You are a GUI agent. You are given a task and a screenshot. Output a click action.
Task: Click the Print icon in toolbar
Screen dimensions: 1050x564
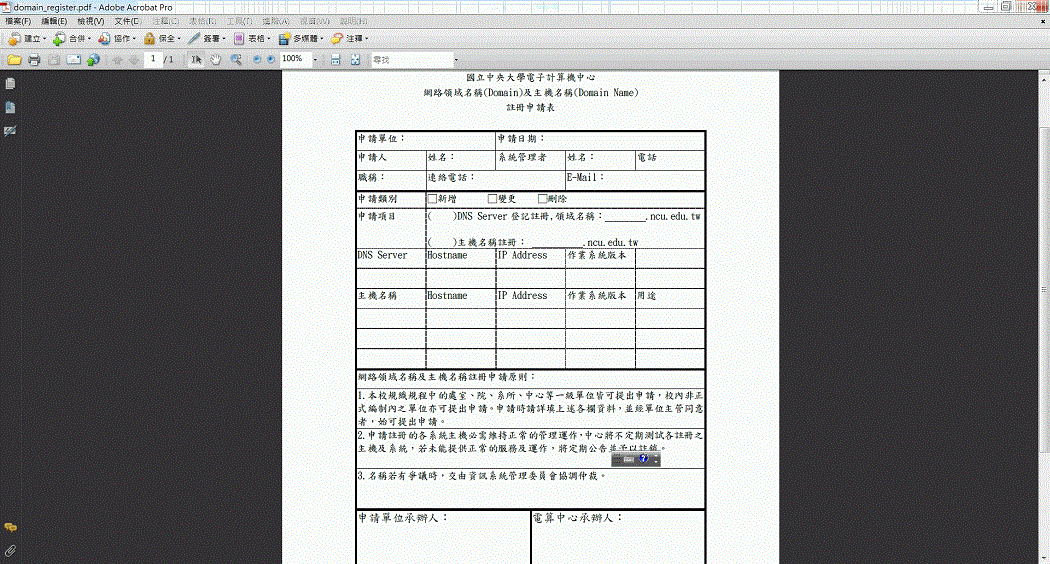pyautogui.click(x=34, y=60)
